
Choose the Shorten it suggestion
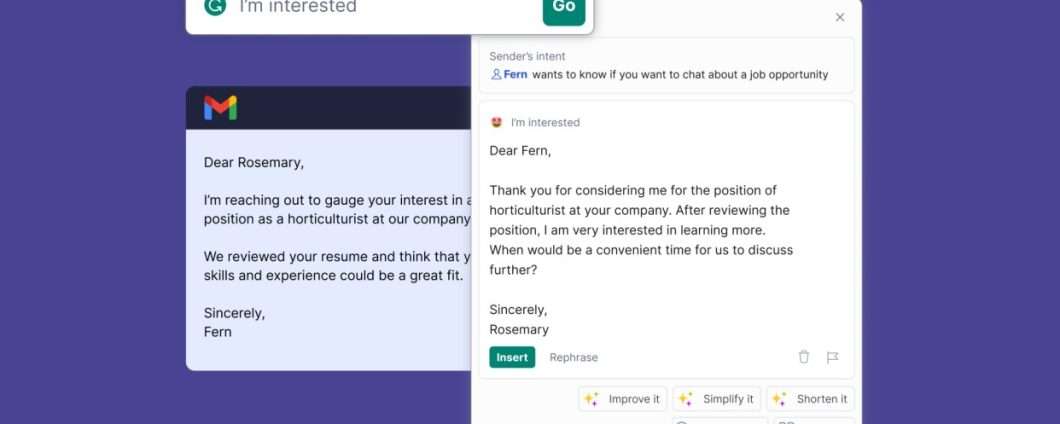[810, 399]
